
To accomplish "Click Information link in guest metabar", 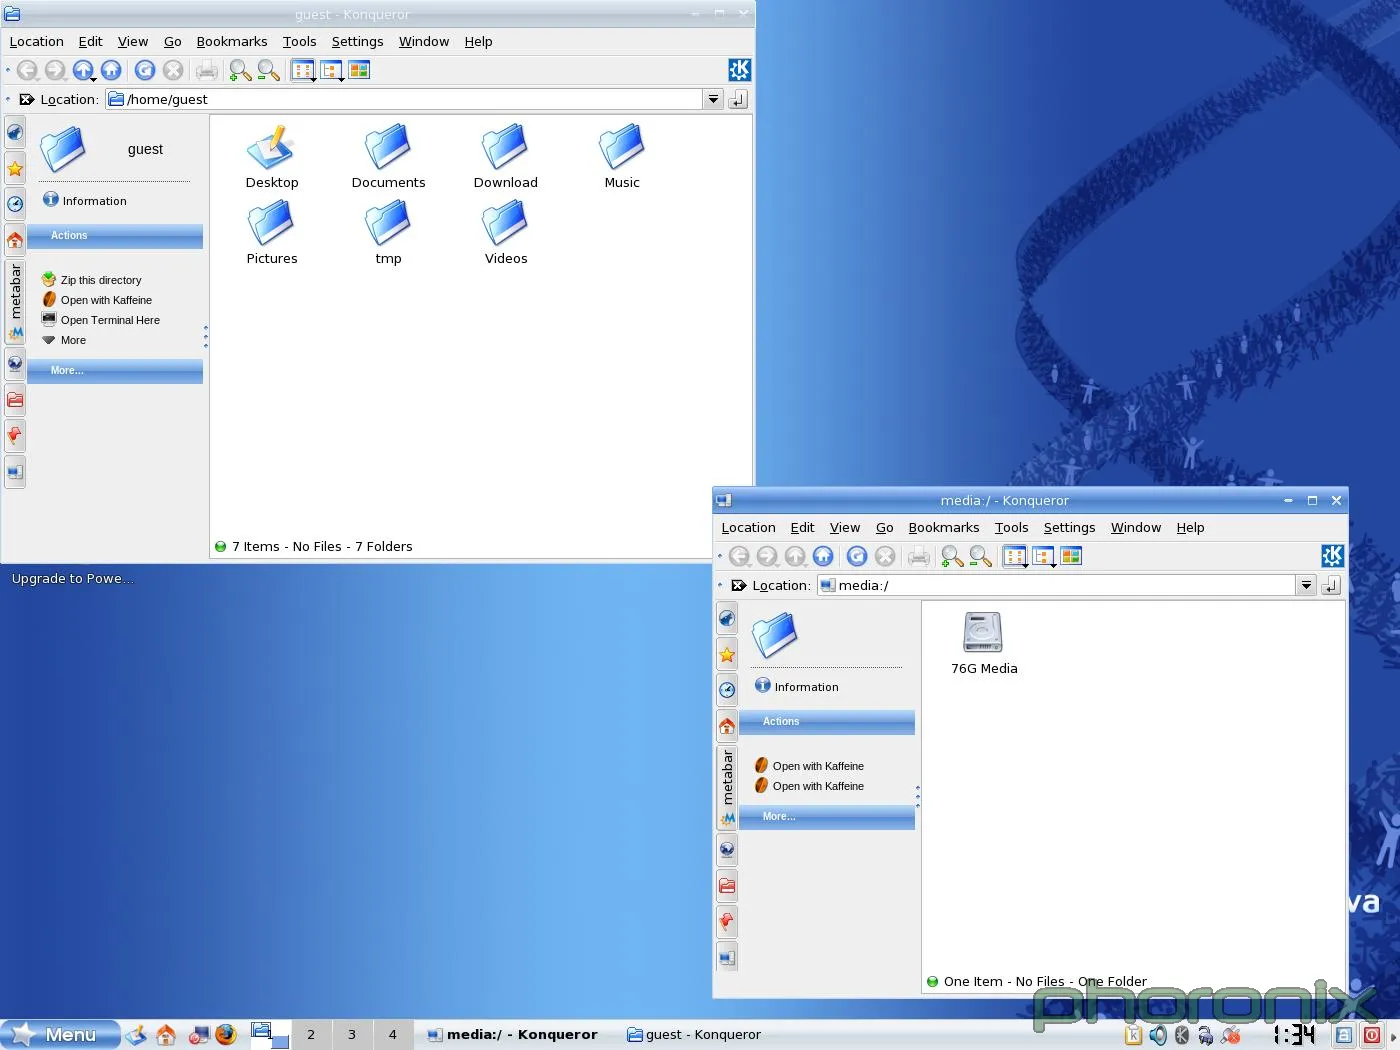I will [x=85, y=201].
